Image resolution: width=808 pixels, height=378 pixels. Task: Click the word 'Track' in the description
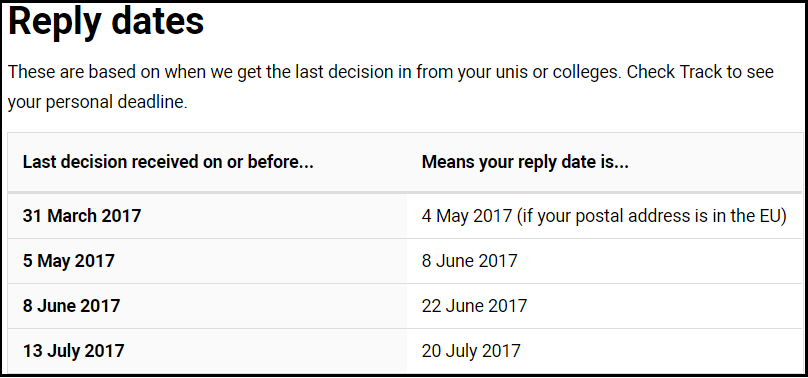point(701,72)
